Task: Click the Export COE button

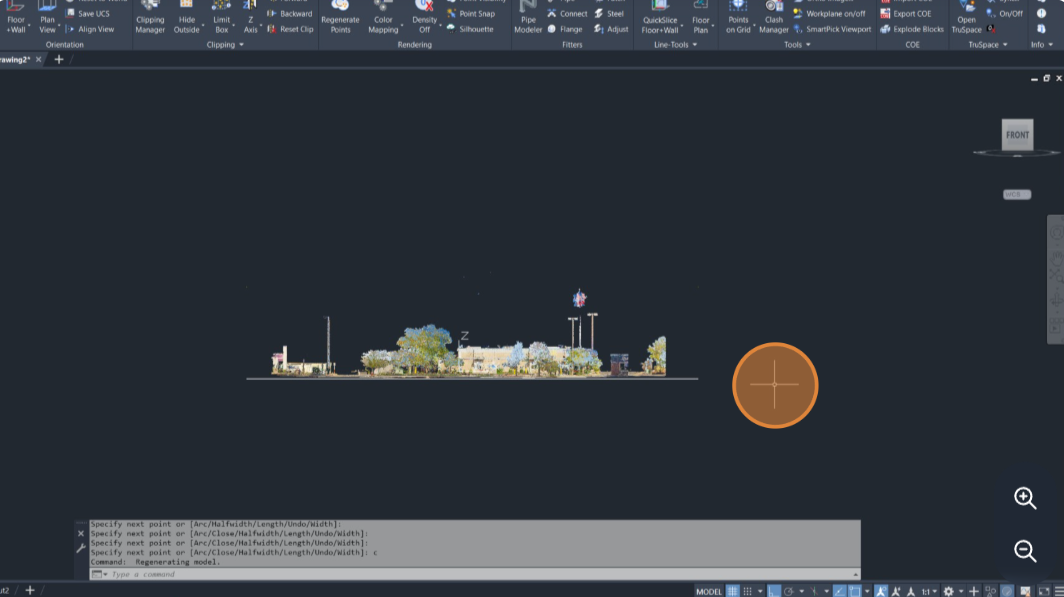Action: [x=905, y=14]
